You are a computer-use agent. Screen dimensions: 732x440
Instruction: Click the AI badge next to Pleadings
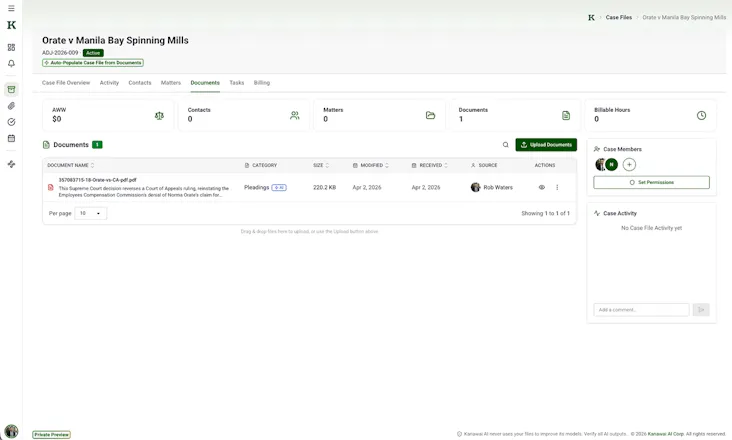(279, 188)
